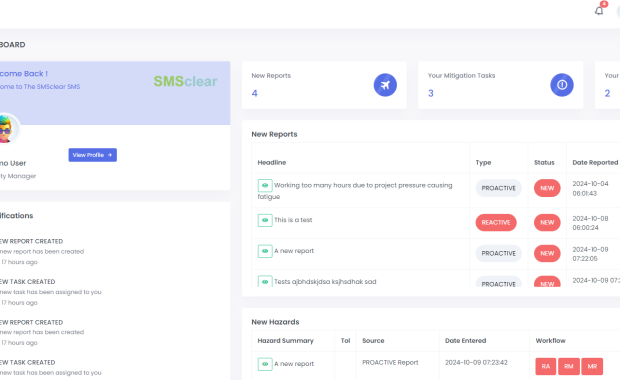Click date '2024-10-08 06:00:24'
Screen dimensions: 620x380
click(x=590, y=223)
